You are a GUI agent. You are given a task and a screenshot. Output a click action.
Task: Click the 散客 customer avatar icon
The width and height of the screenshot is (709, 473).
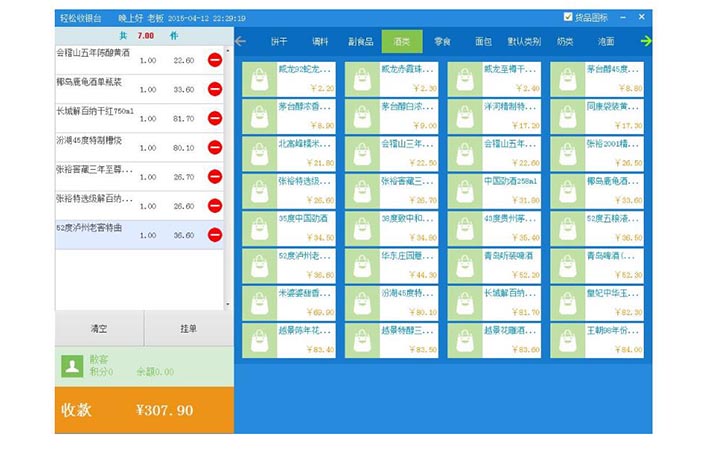[72, 366]
